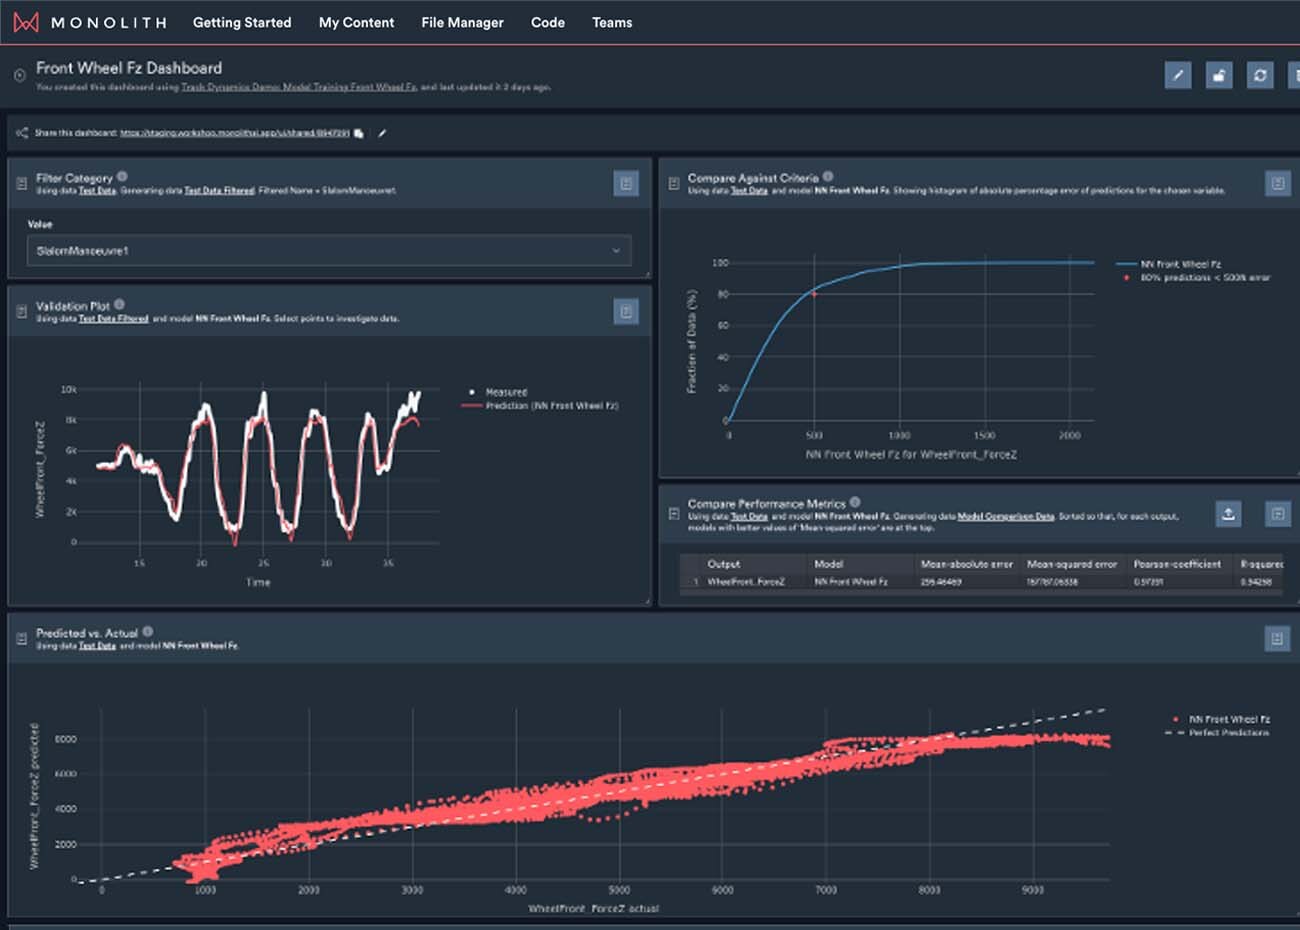Copy the shared dashboard link
1300x930 pixels.
pyautogui.click(x=358, y=132)
